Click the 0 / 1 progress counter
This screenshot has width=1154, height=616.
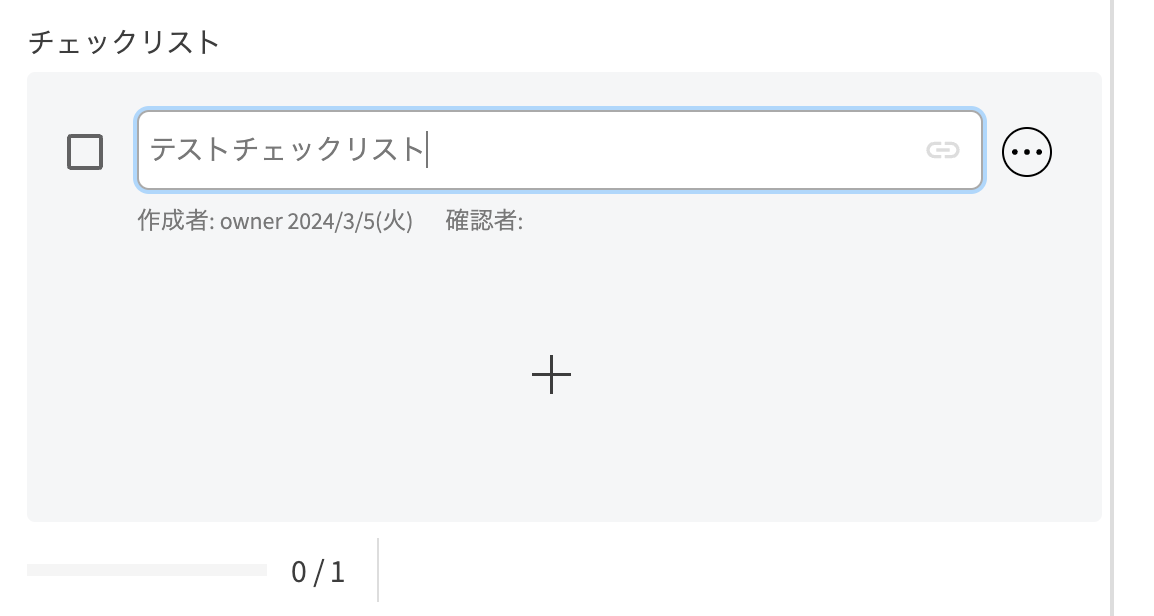[318, 572]
